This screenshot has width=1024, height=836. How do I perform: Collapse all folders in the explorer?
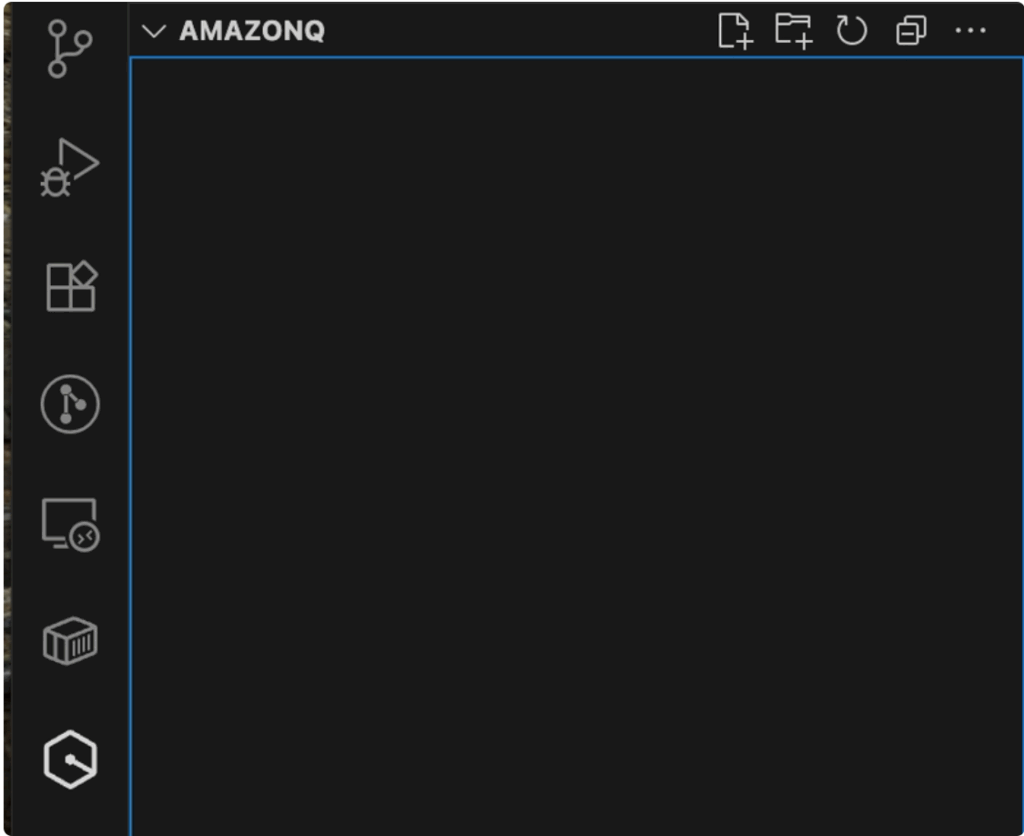click(911, 31)
